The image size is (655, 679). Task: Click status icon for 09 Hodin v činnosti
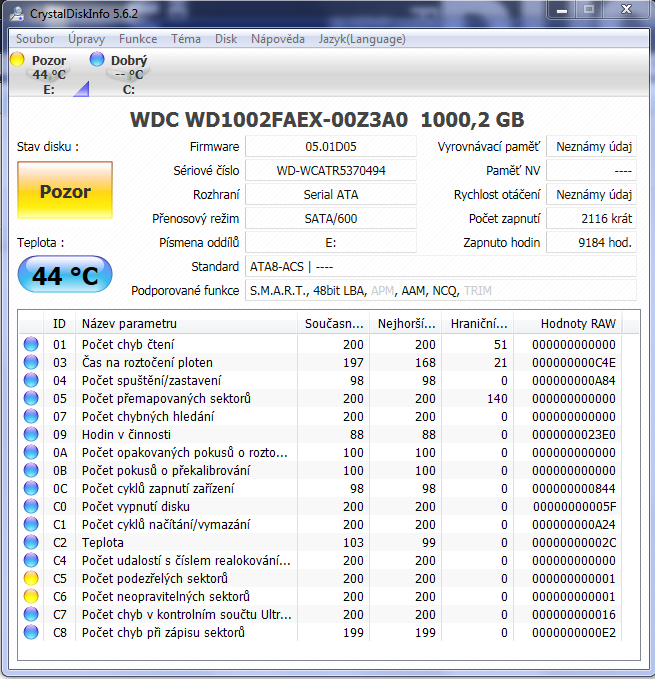point(31,434)
